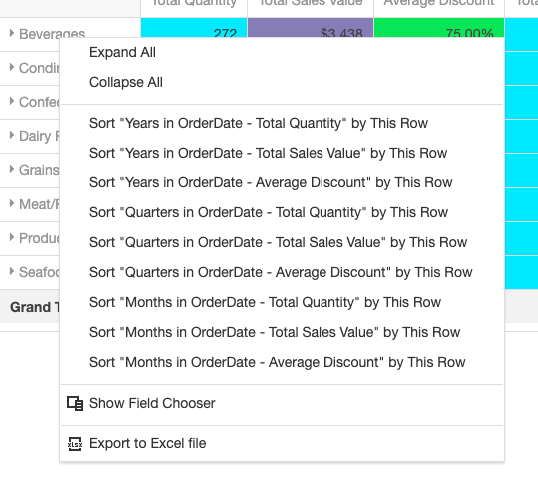
Task: Sort Quarters in OrderDate Average Discount
Action: click(282, 272)
